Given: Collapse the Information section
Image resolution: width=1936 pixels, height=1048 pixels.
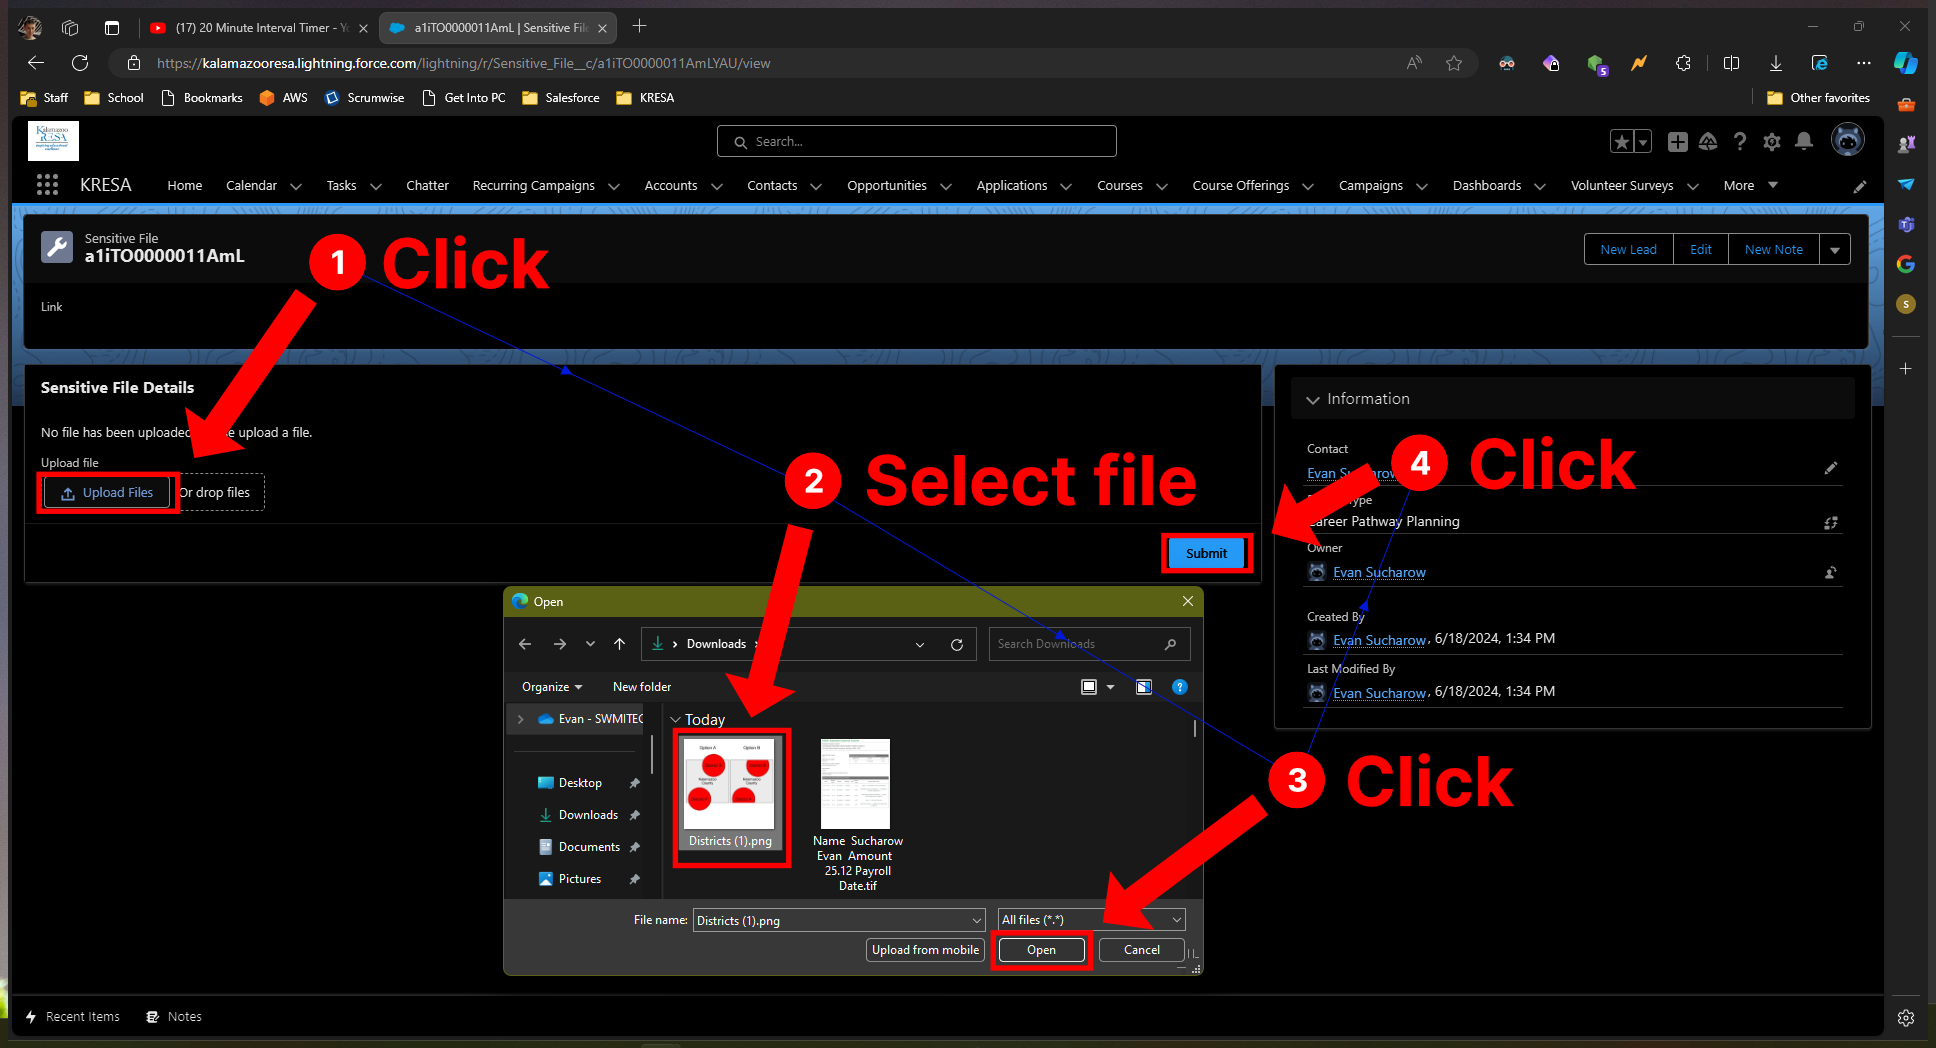Looking at the screenshot, I should coord(1313,400).
